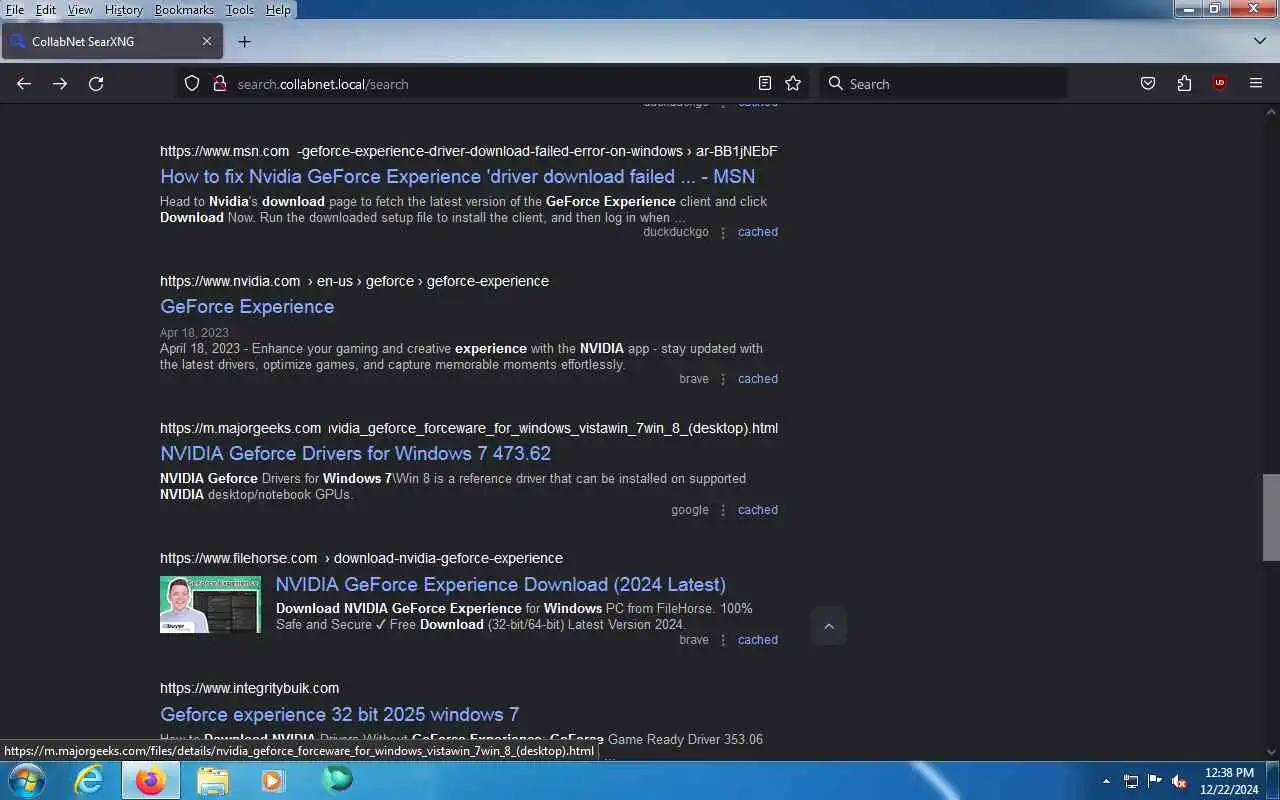1280x800 pixels.
Task: Click the network tray icon
Action: [1131, 781]
